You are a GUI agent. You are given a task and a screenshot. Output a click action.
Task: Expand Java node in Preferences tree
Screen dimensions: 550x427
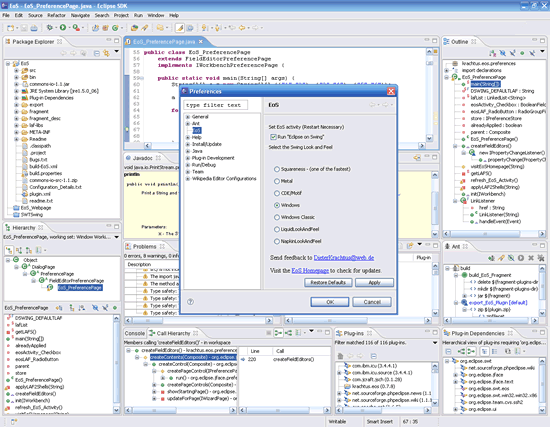point(188,151)
